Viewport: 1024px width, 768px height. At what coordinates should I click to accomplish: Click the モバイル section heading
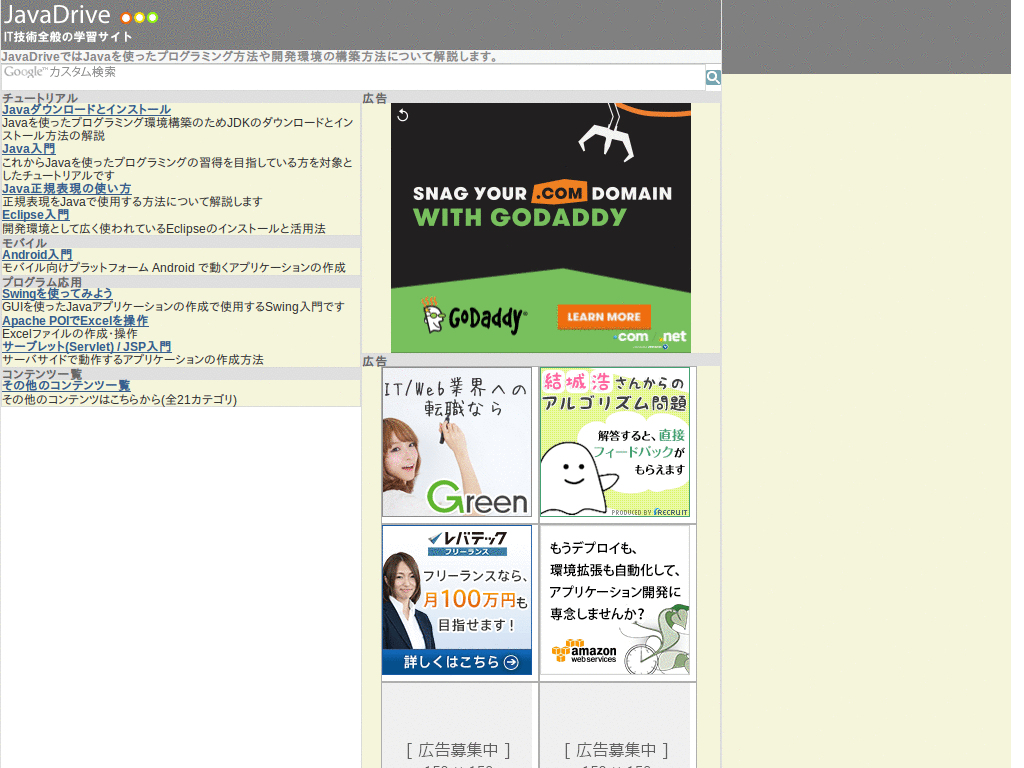[x=24, y=243]
